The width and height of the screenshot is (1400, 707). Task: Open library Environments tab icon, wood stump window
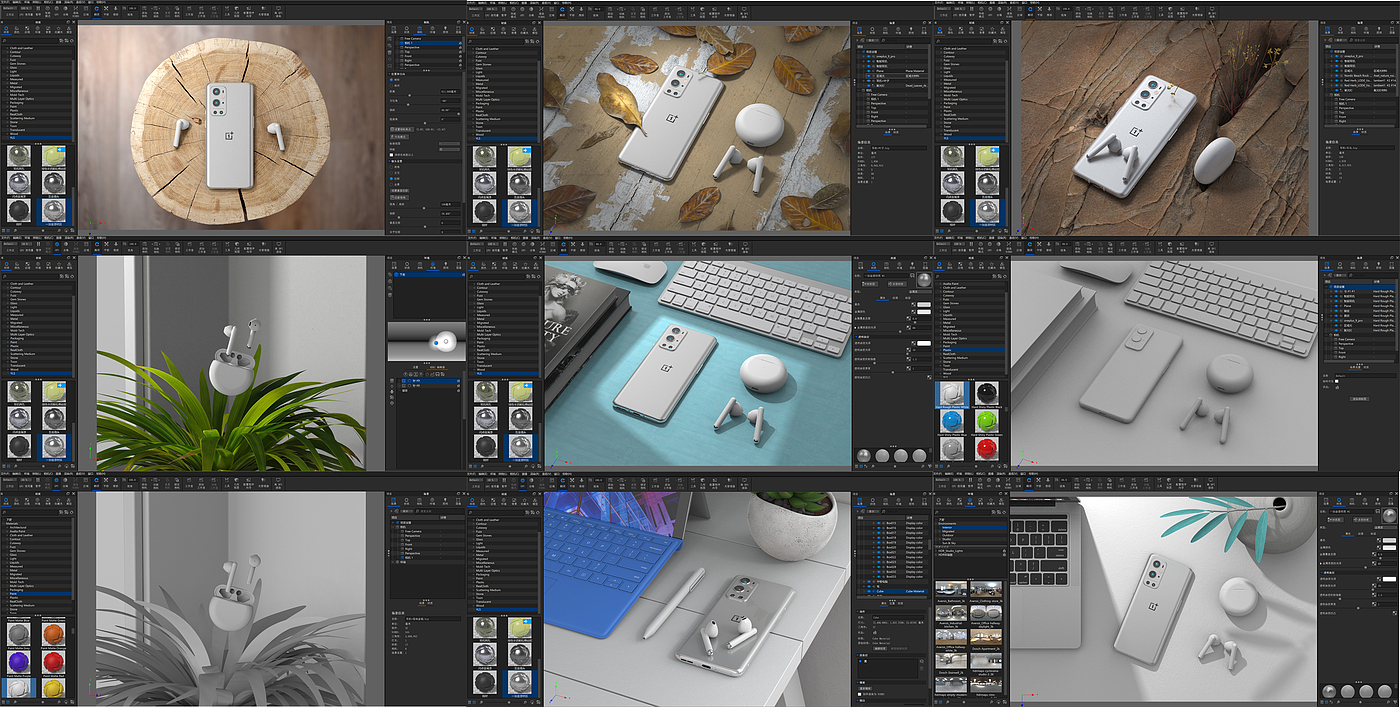click(38, 29)
